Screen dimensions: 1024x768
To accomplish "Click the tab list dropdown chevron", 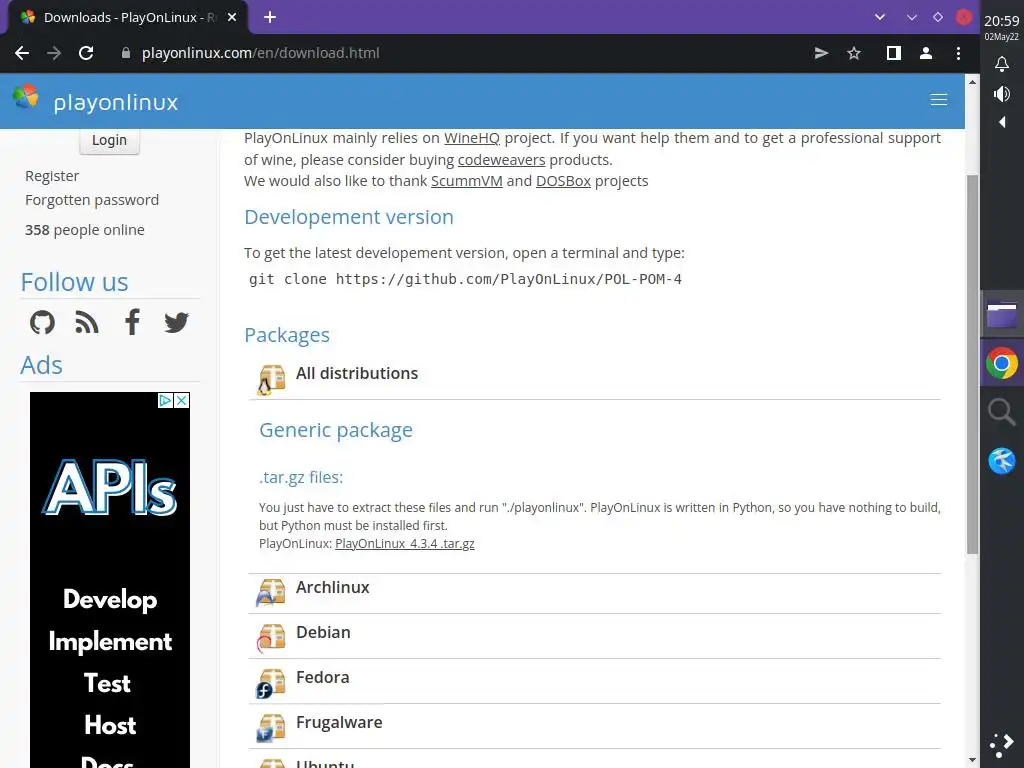I will (x=880, y=17).
